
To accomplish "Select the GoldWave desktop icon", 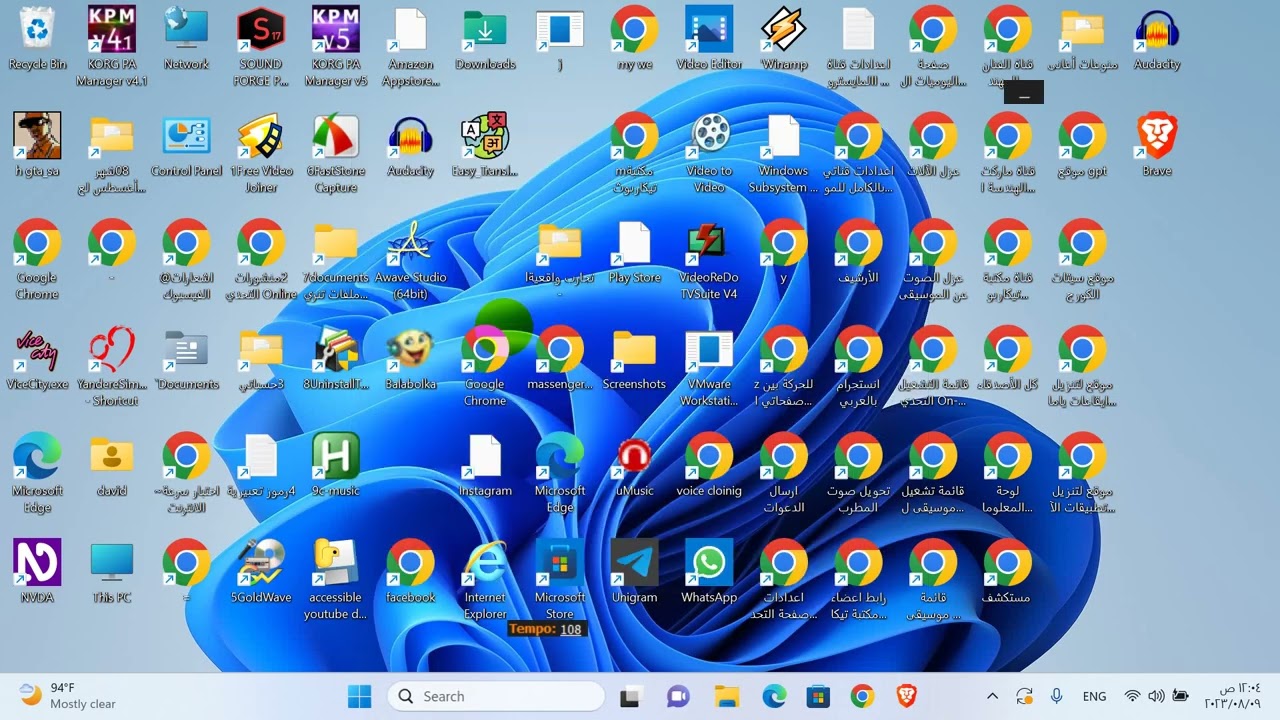I will (x=261, y=574).
